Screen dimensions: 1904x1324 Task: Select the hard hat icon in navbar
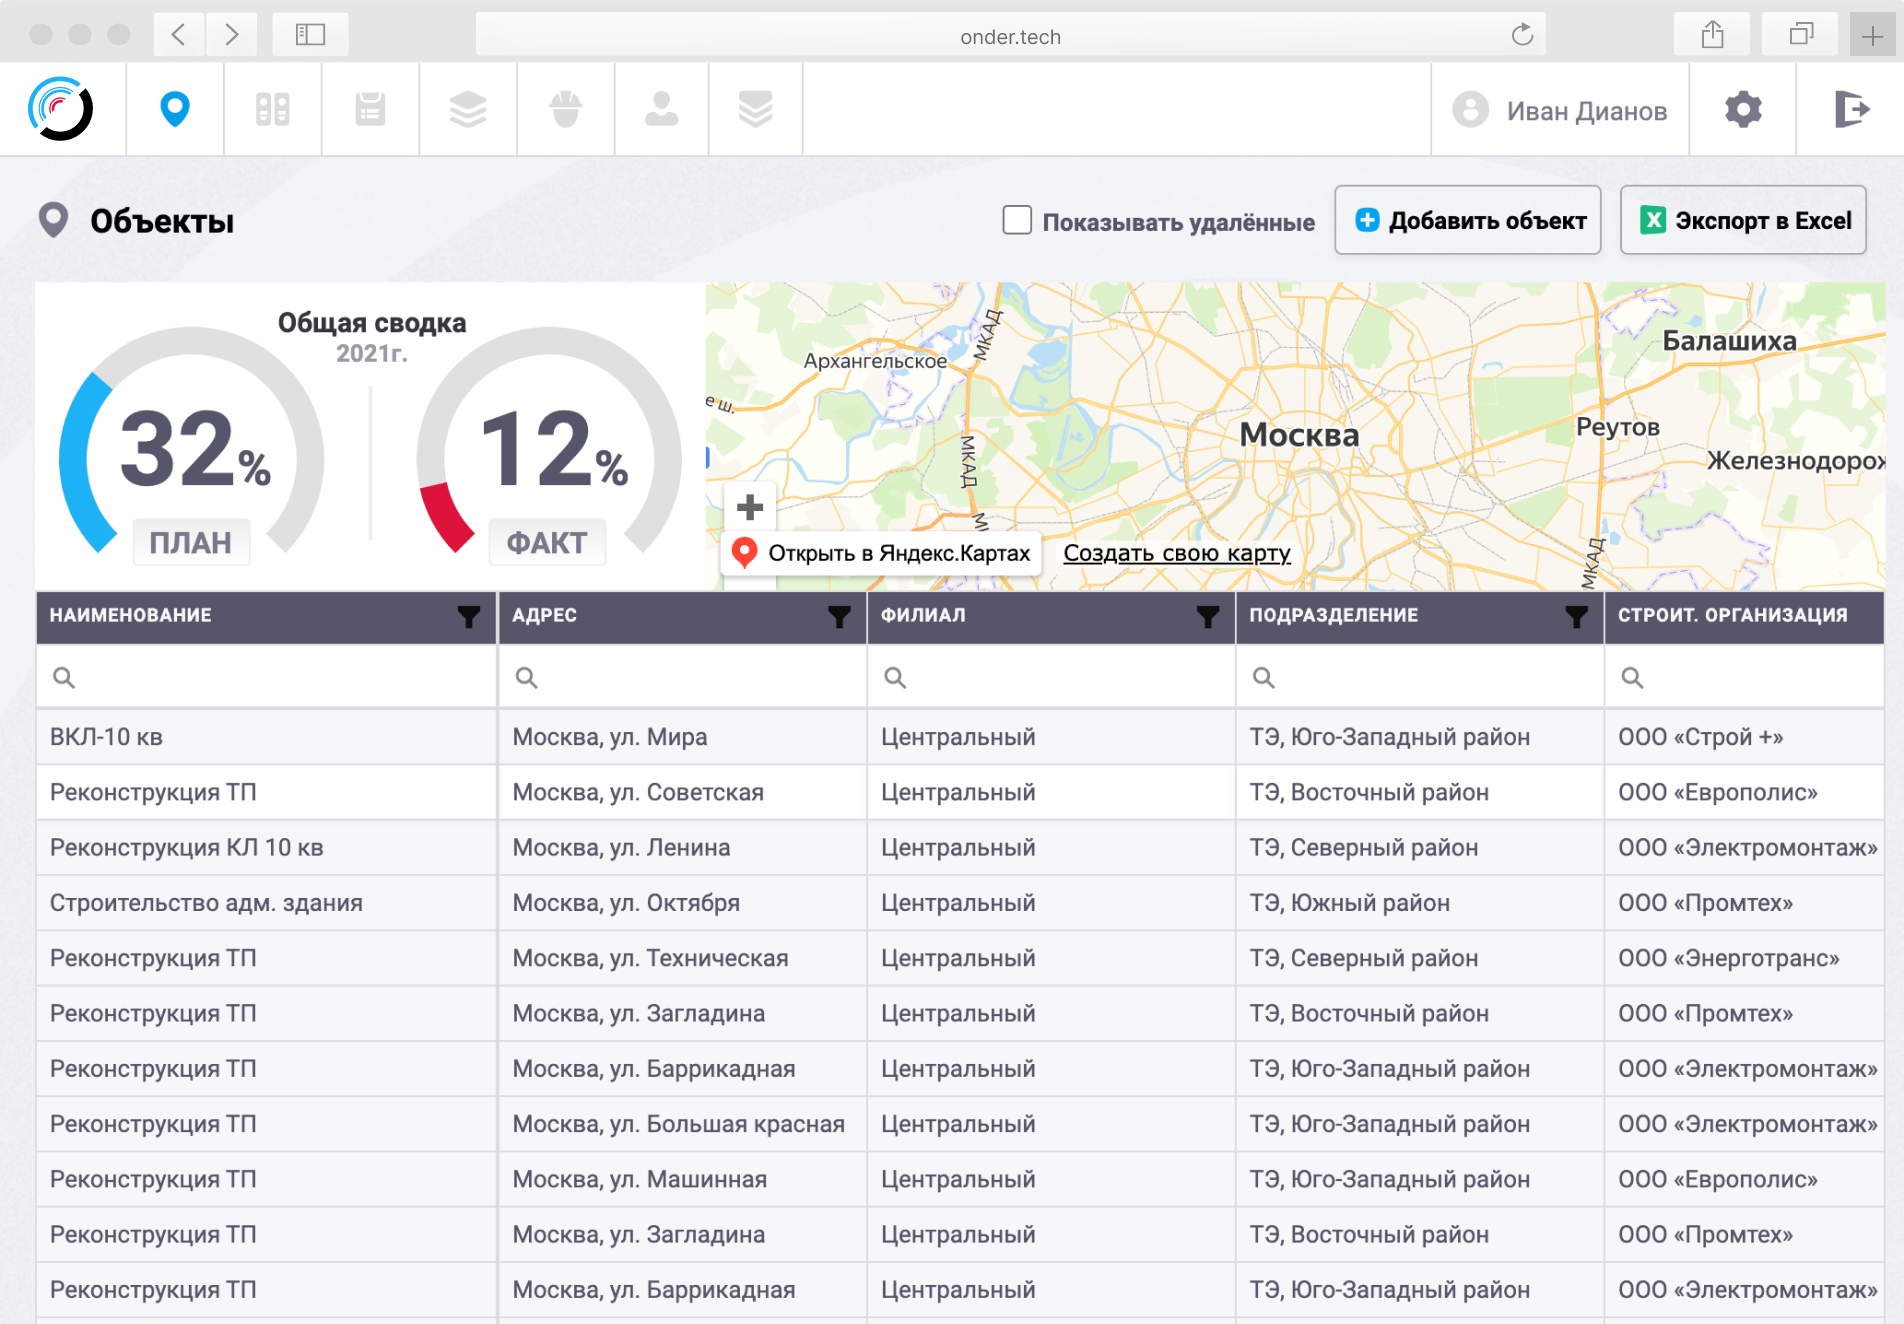coord(566,109)
